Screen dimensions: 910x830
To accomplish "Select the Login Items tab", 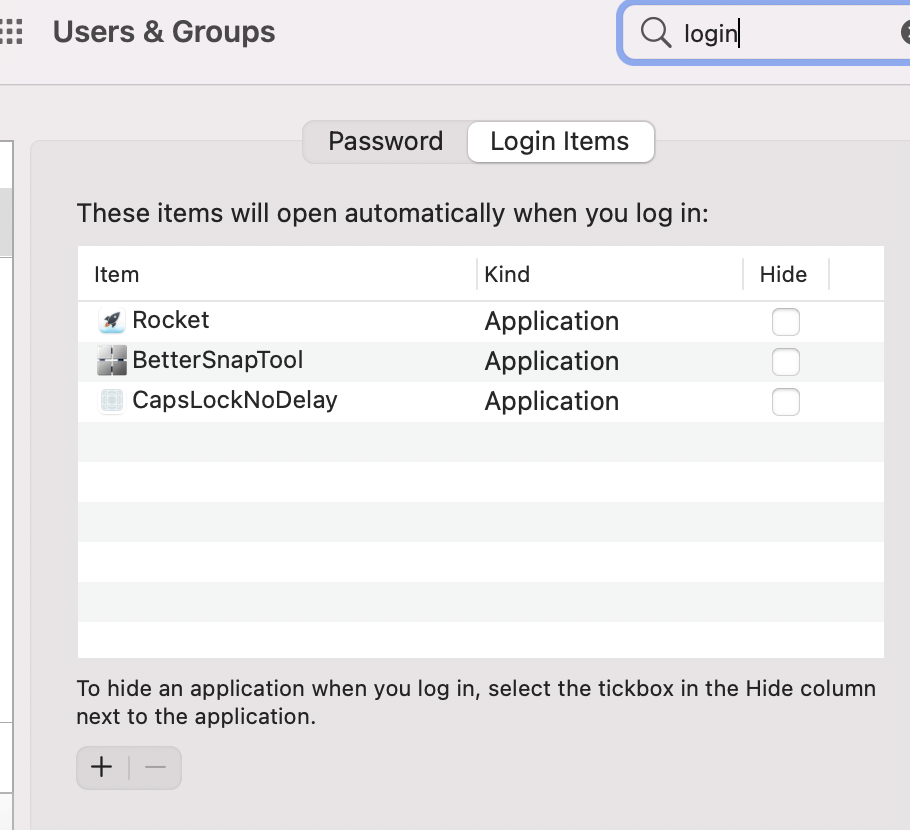I will pyautogui.click(x=560, y=142).
